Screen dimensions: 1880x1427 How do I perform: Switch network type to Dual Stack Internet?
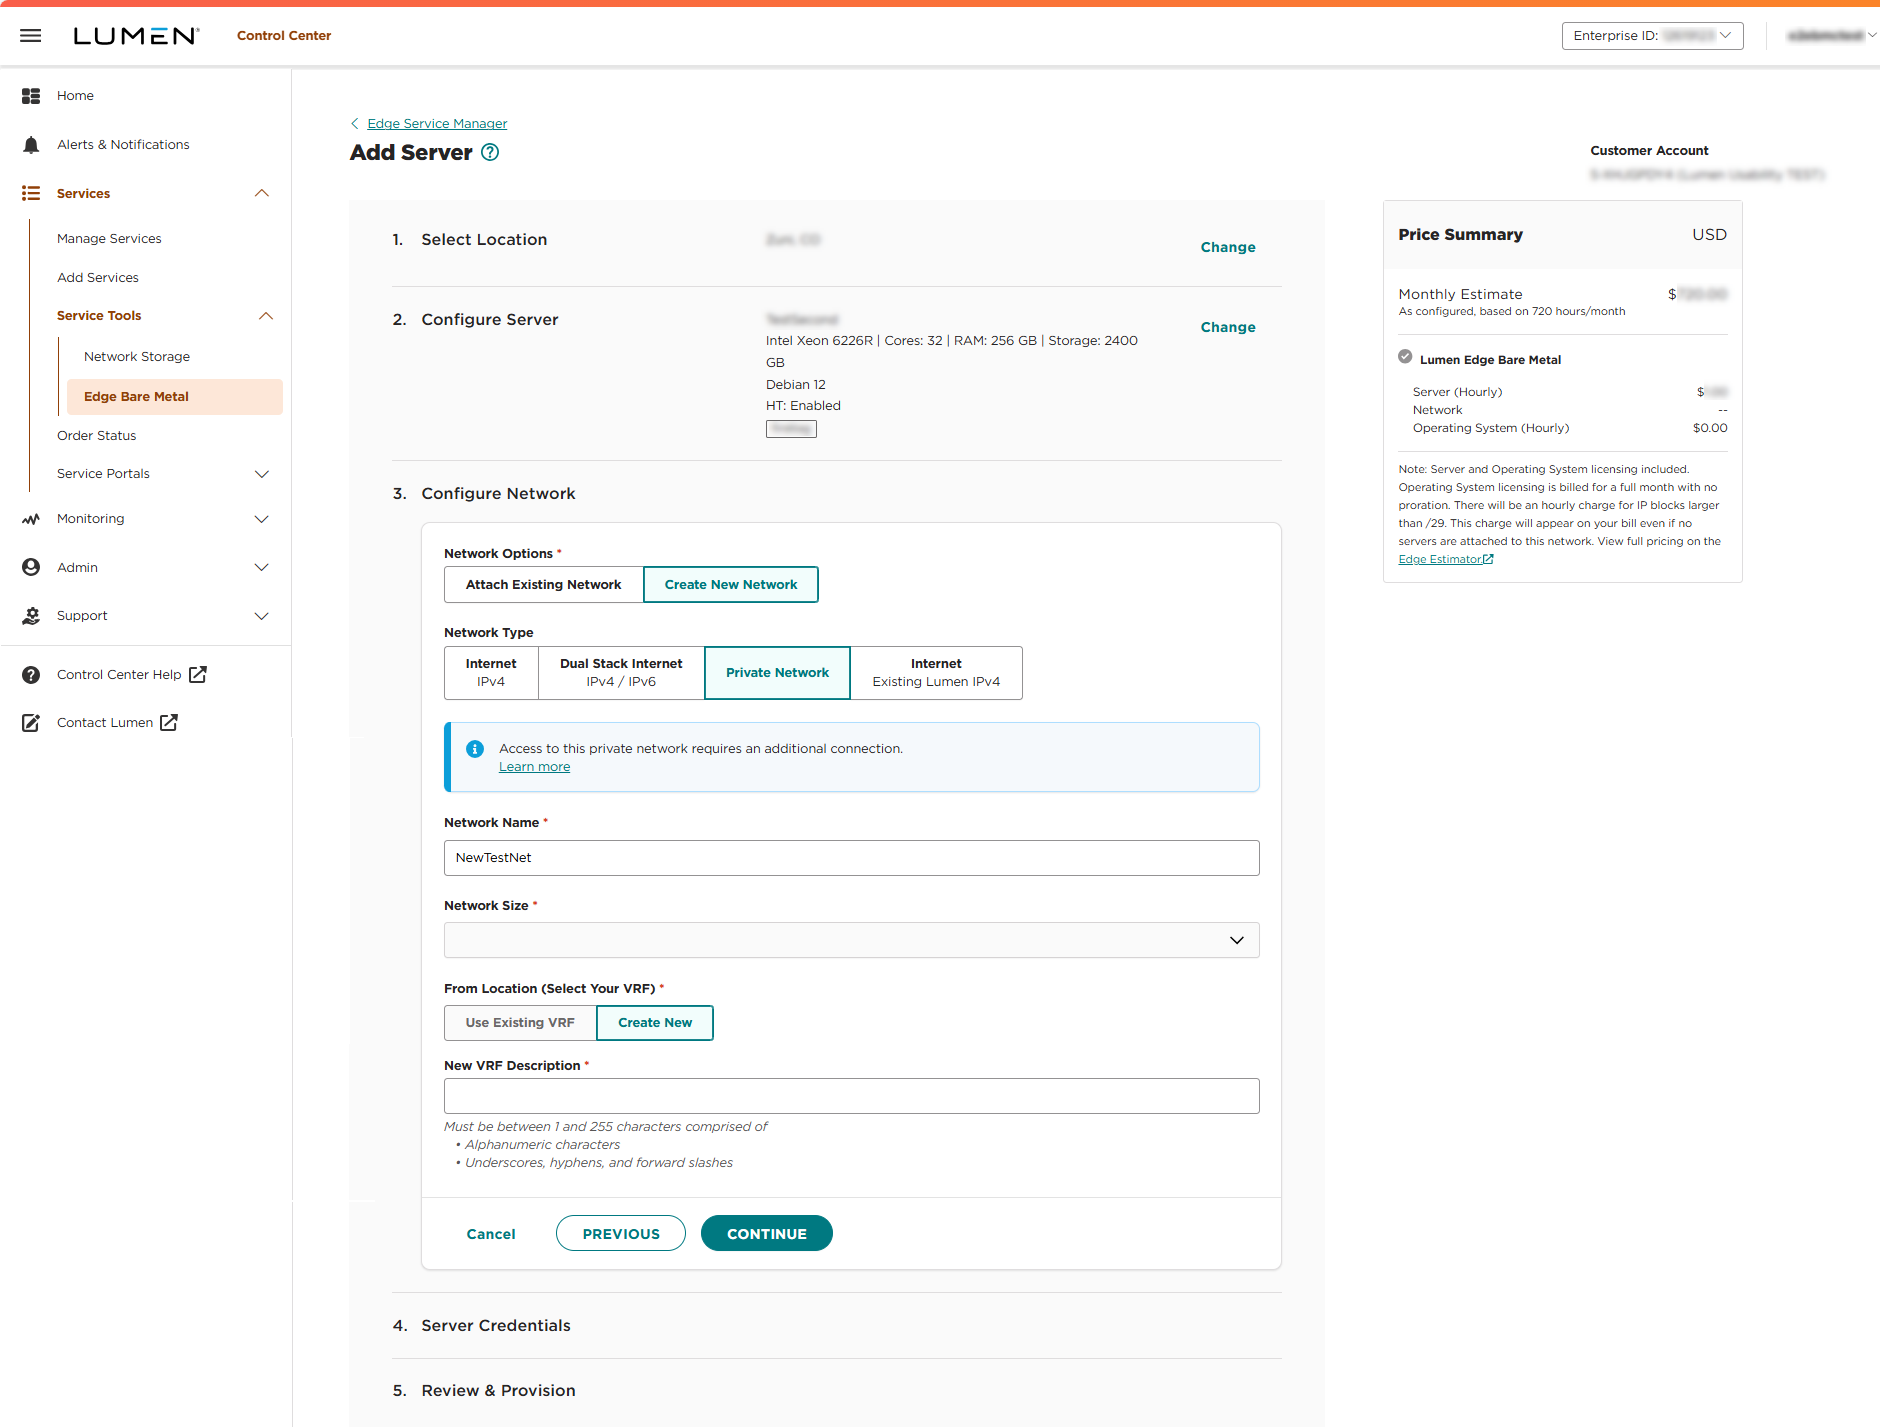coord(620,672)
